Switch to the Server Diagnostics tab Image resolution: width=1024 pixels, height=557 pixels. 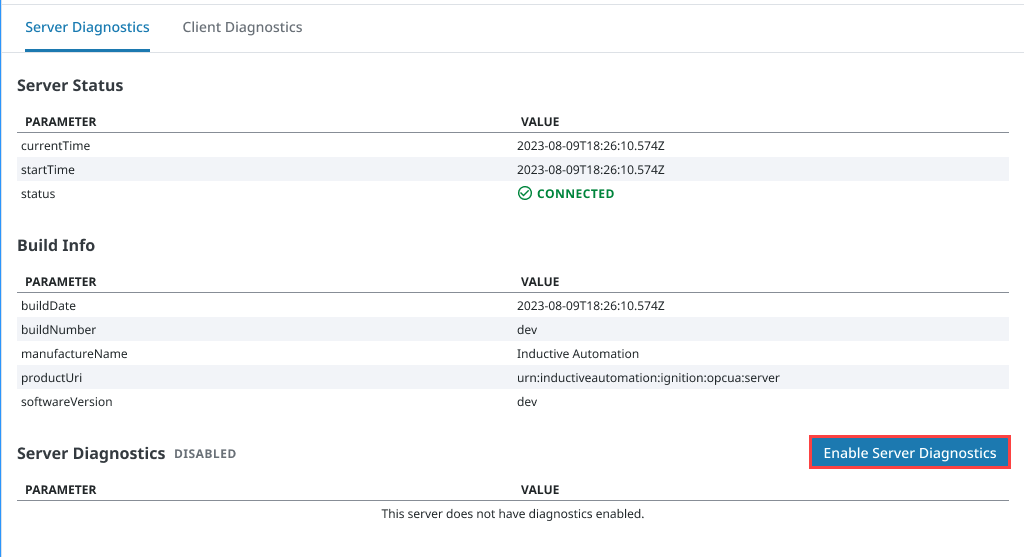pos(87,27)
